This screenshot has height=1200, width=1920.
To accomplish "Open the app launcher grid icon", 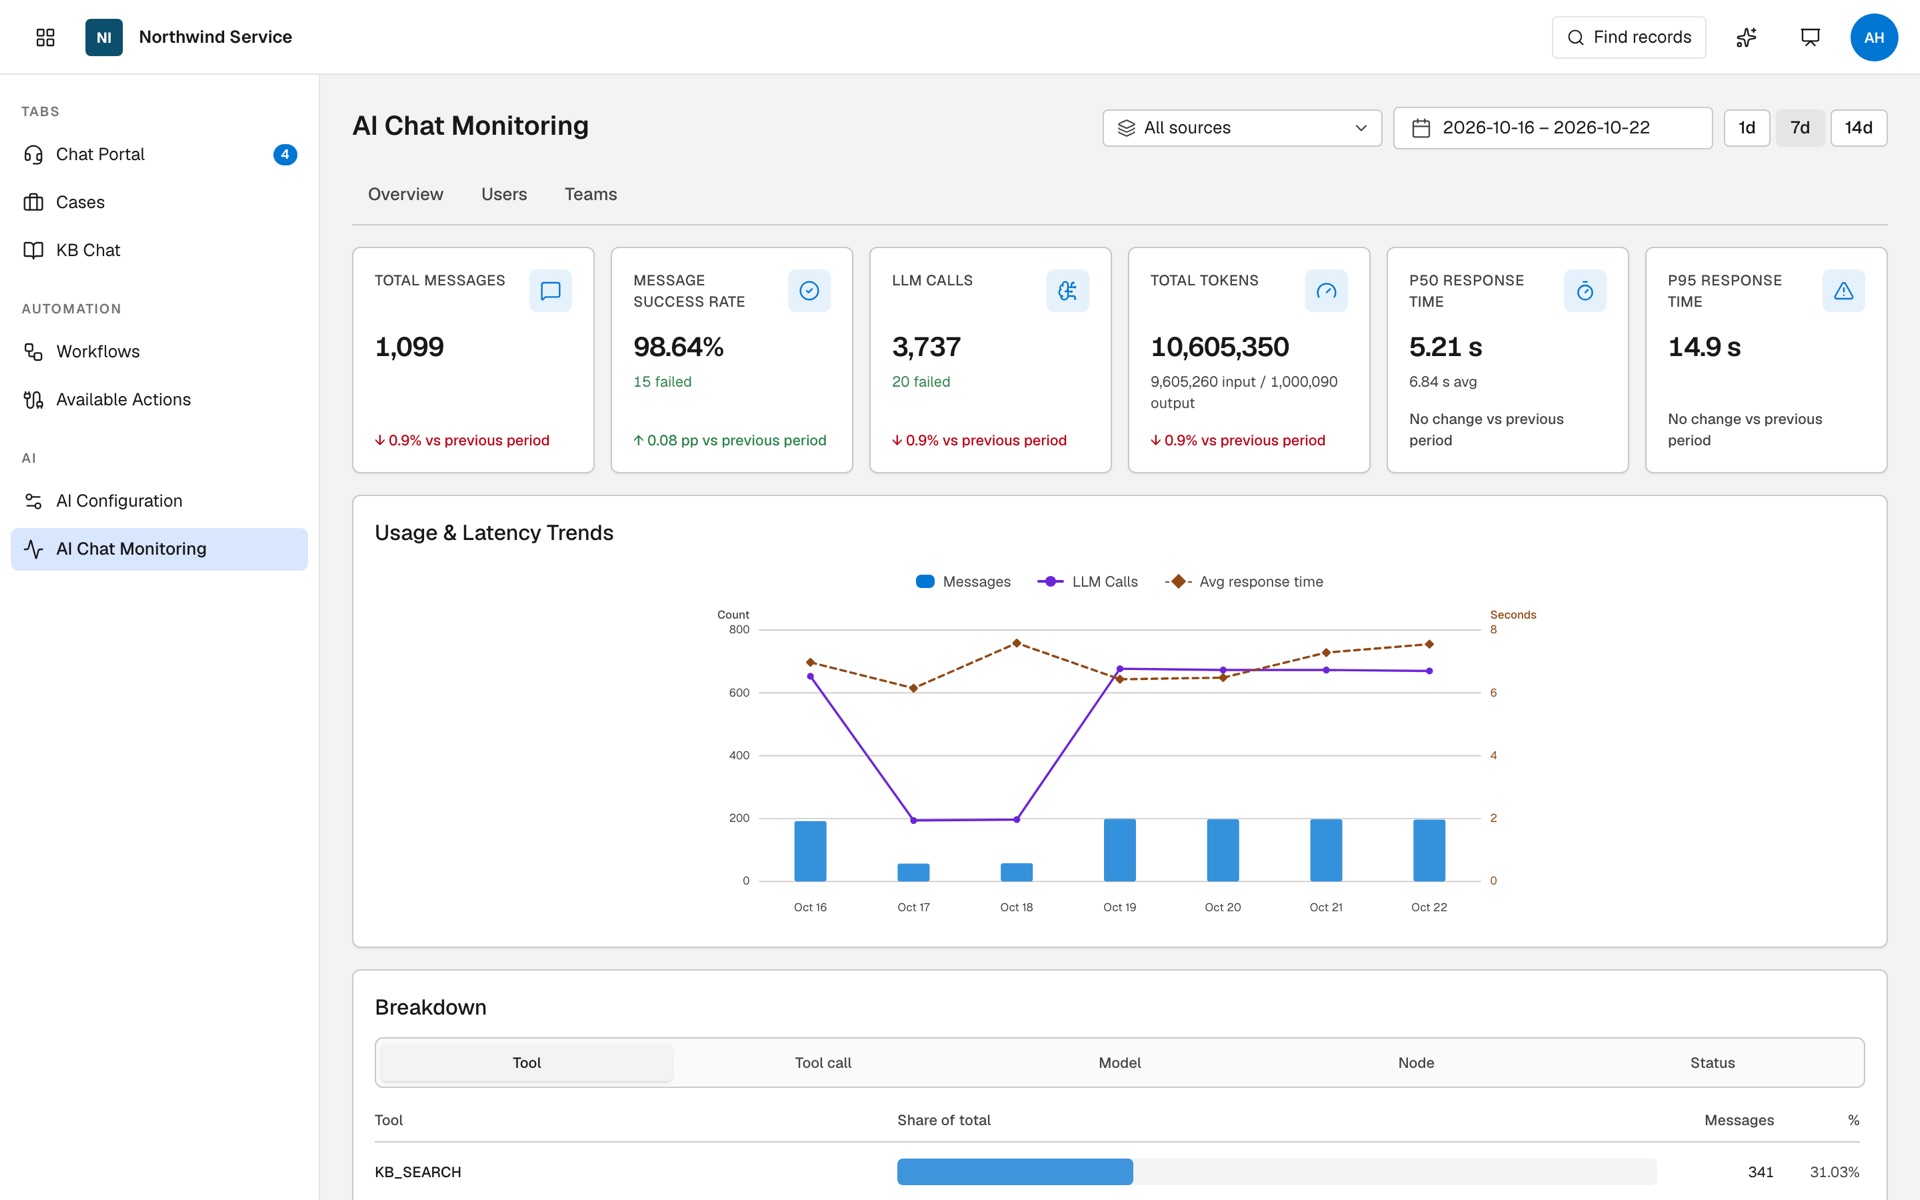I will 45,37.
